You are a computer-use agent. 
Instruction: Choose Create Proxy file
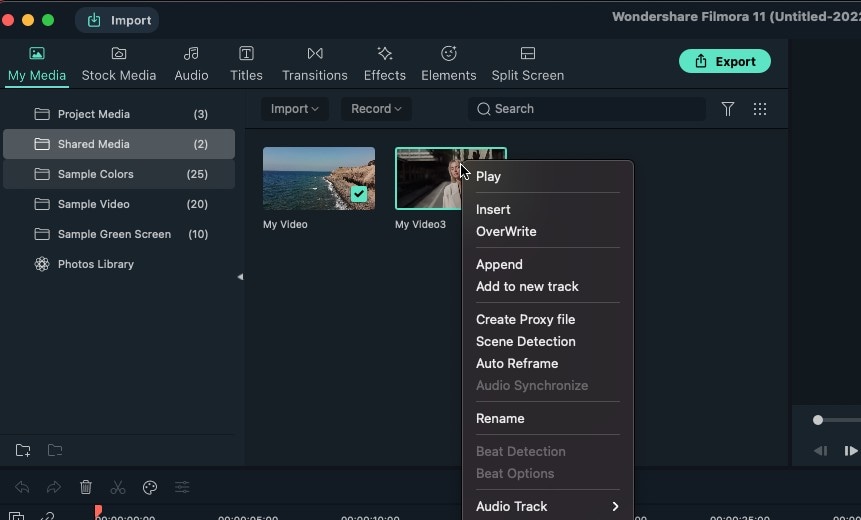tap(525, 319)
